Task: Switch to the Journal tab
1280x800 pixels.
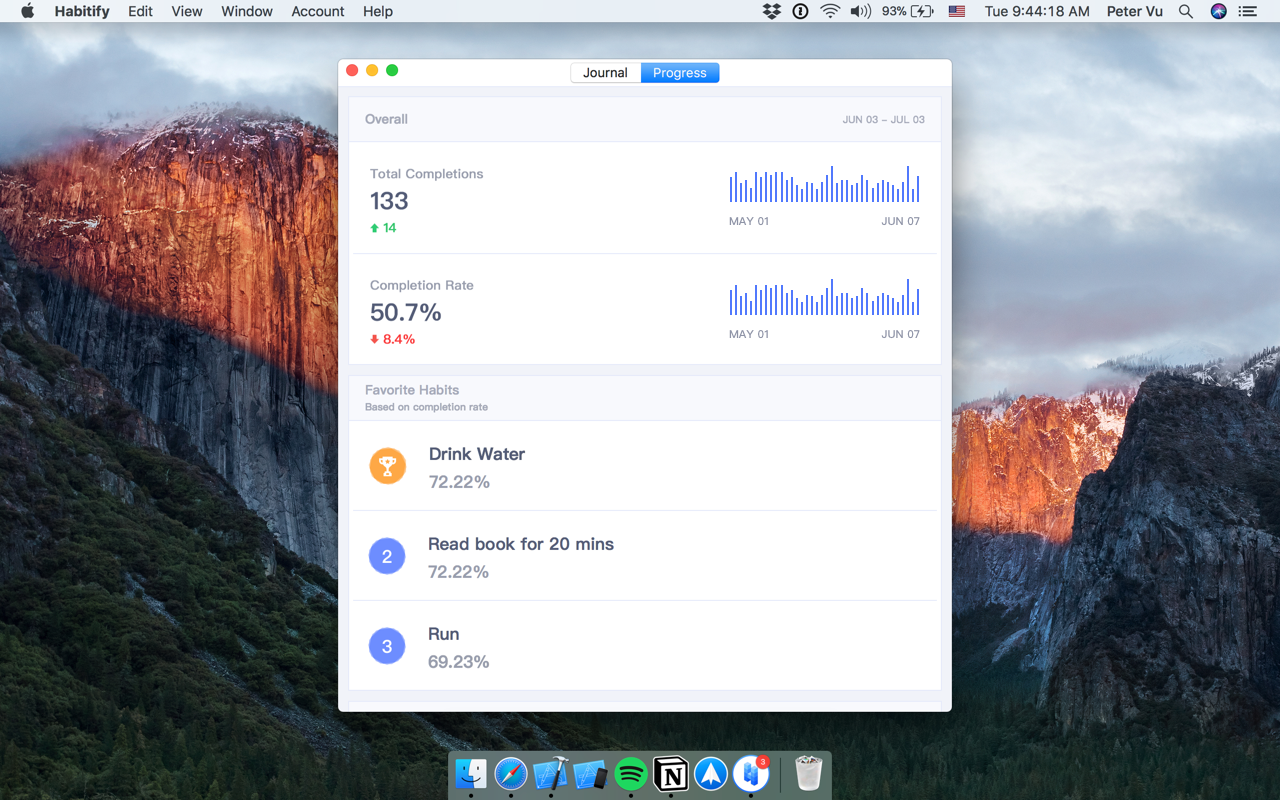Action: click(x=605, y=72)
